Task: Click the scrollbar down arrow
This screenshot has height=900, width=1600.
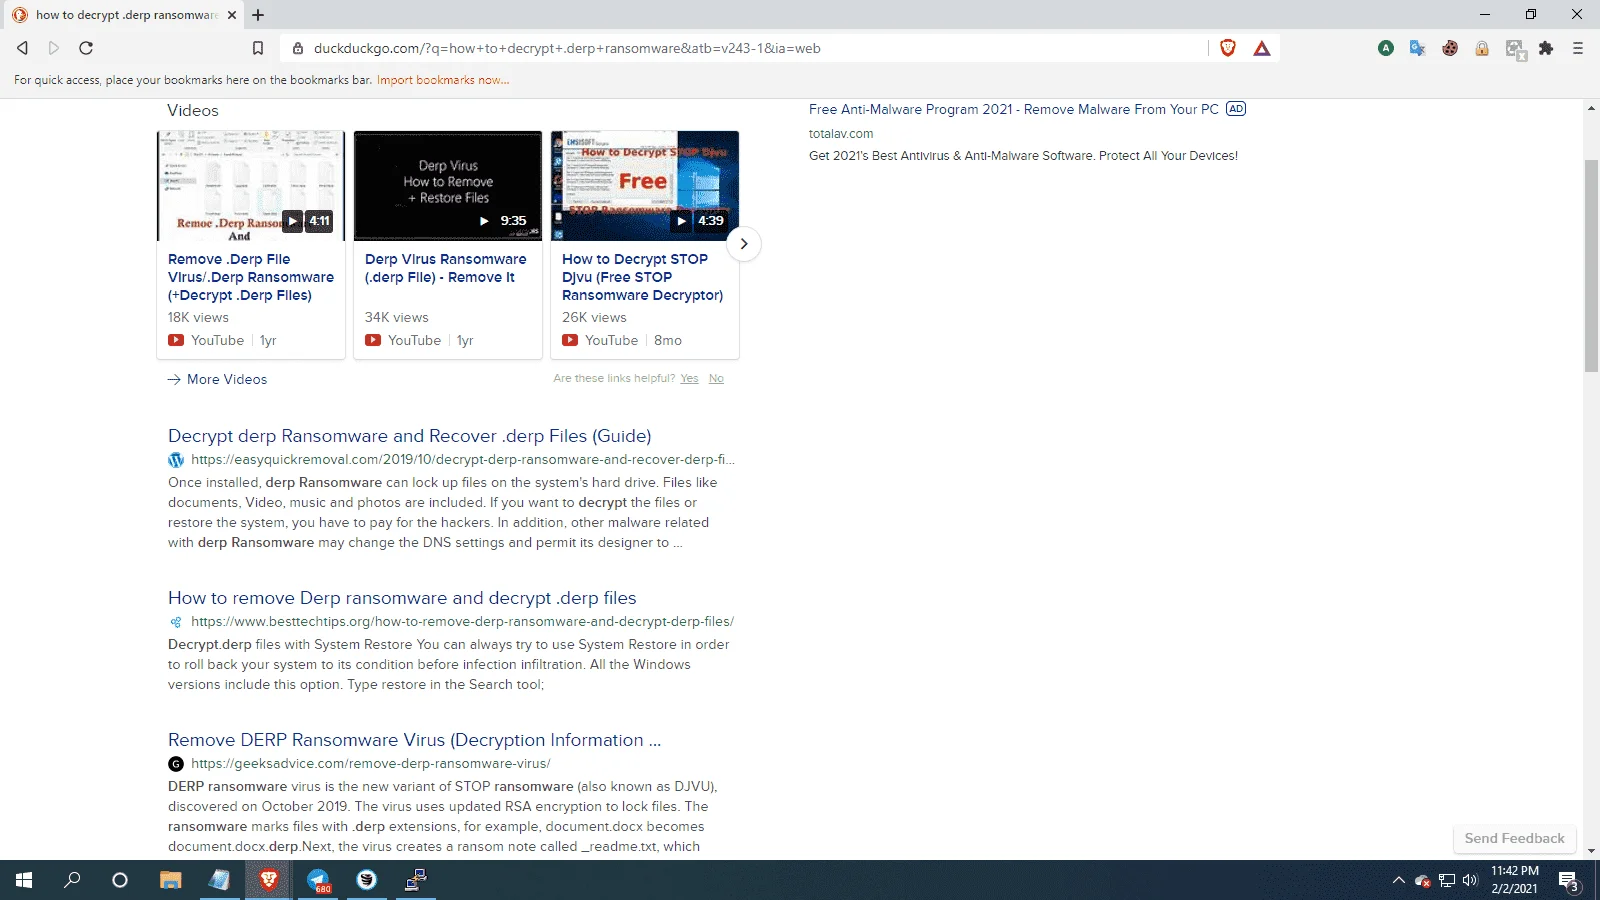Action: pos(1591,851)
